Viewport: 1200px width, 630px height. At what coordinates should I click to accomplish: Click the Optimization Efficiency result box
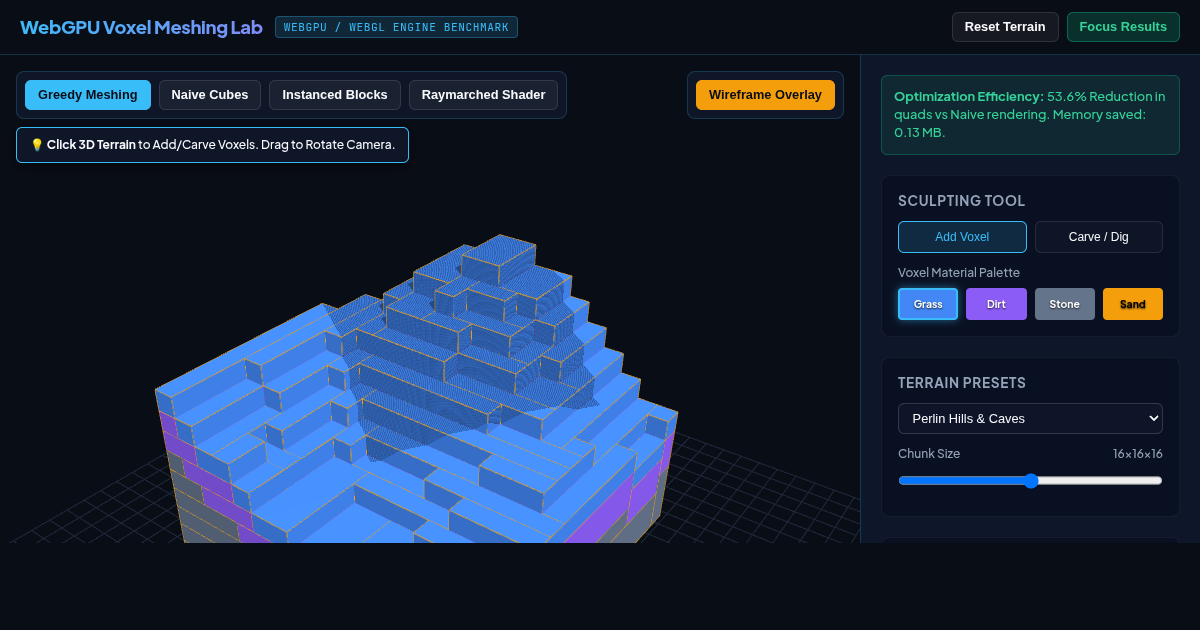(x=1030, y=115)
